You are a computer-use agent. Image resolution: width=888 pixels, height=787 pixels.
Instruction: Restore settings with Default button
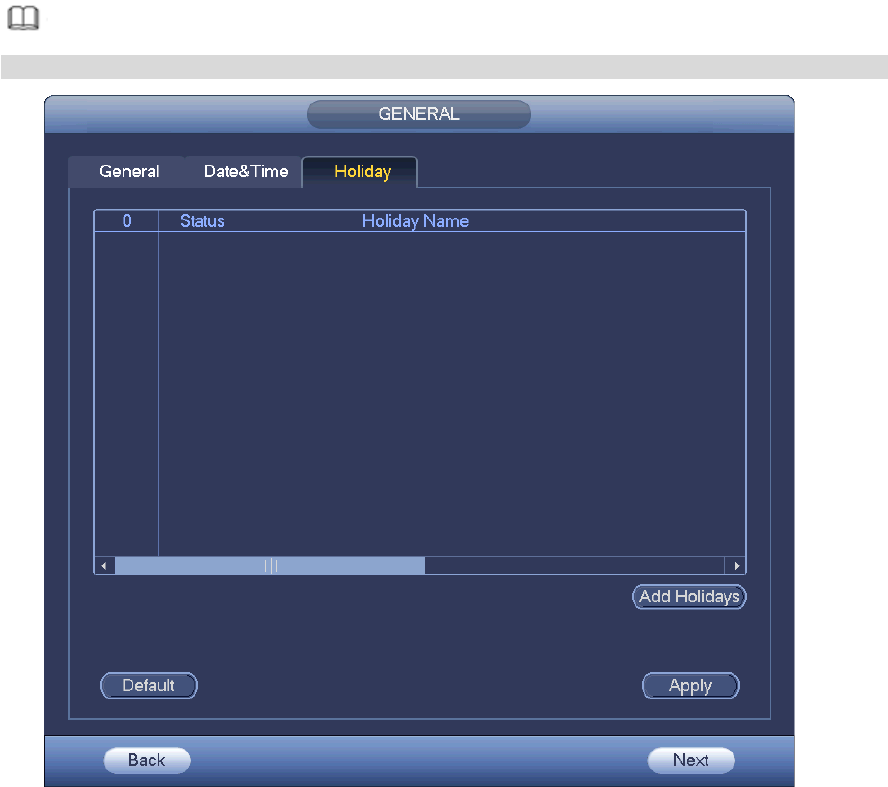tap(149, 686)
